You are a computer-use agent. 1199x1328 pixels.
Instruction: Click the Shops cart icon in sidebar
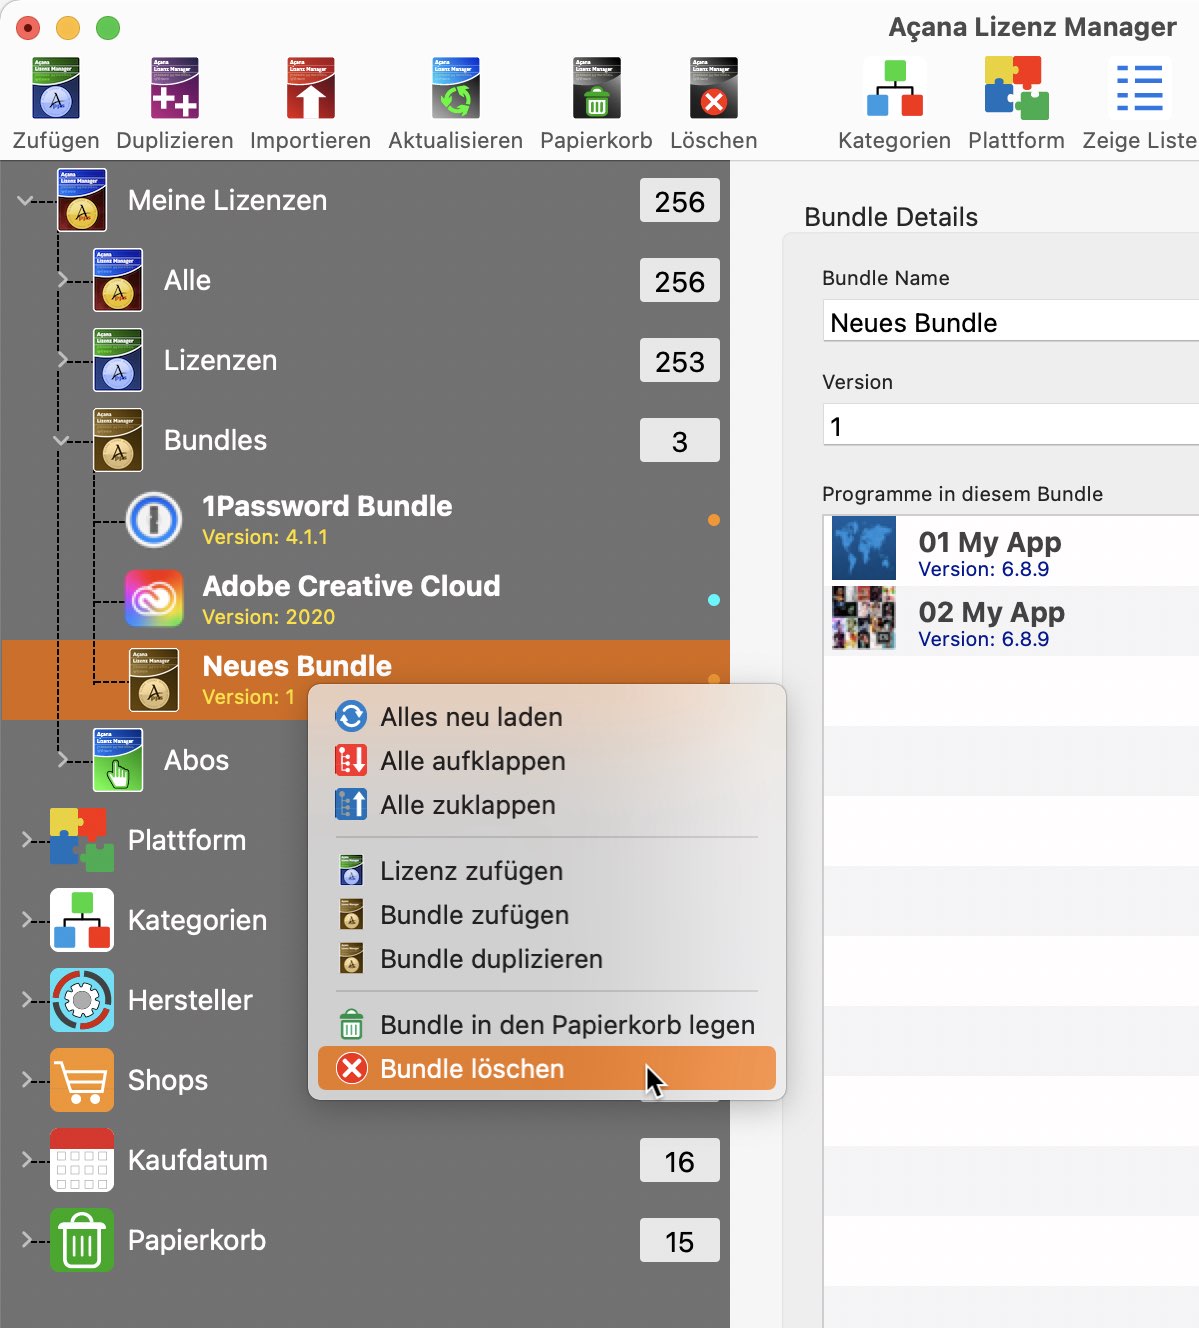82,1080
